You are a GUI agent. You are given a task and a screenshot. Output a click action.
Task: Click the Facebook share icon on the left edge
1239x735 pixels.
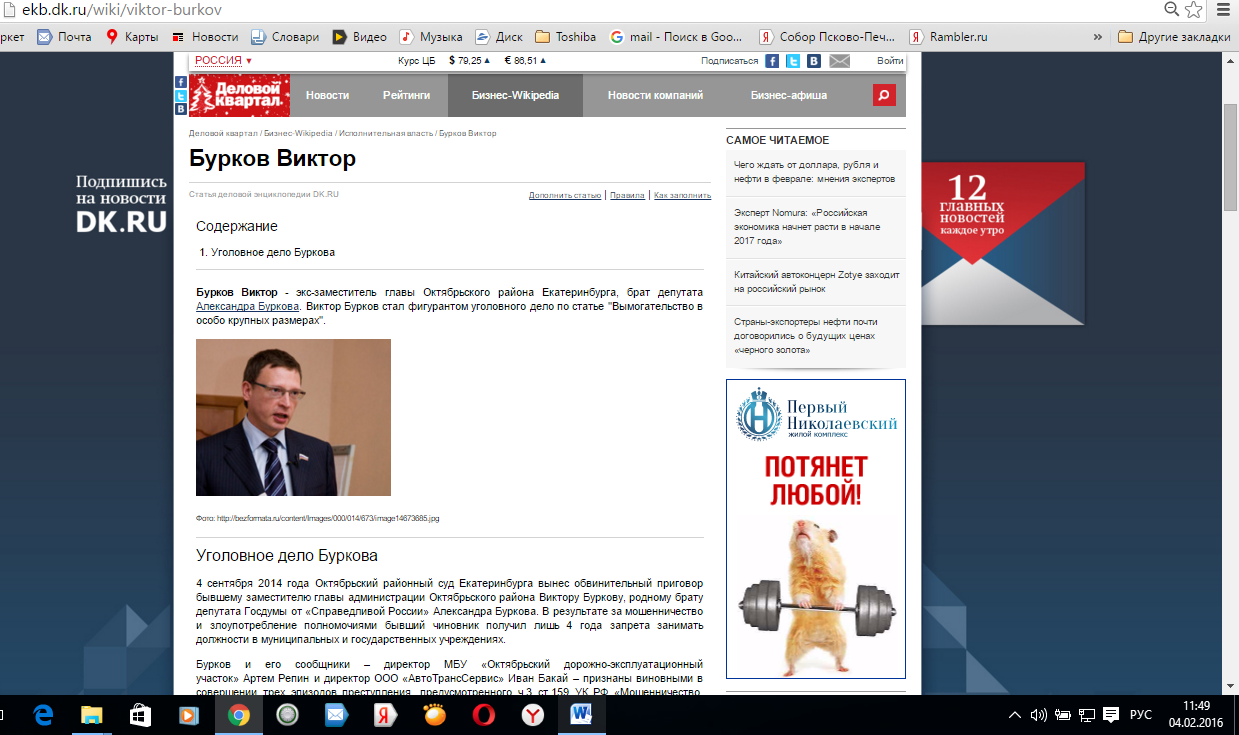[181, 82]
